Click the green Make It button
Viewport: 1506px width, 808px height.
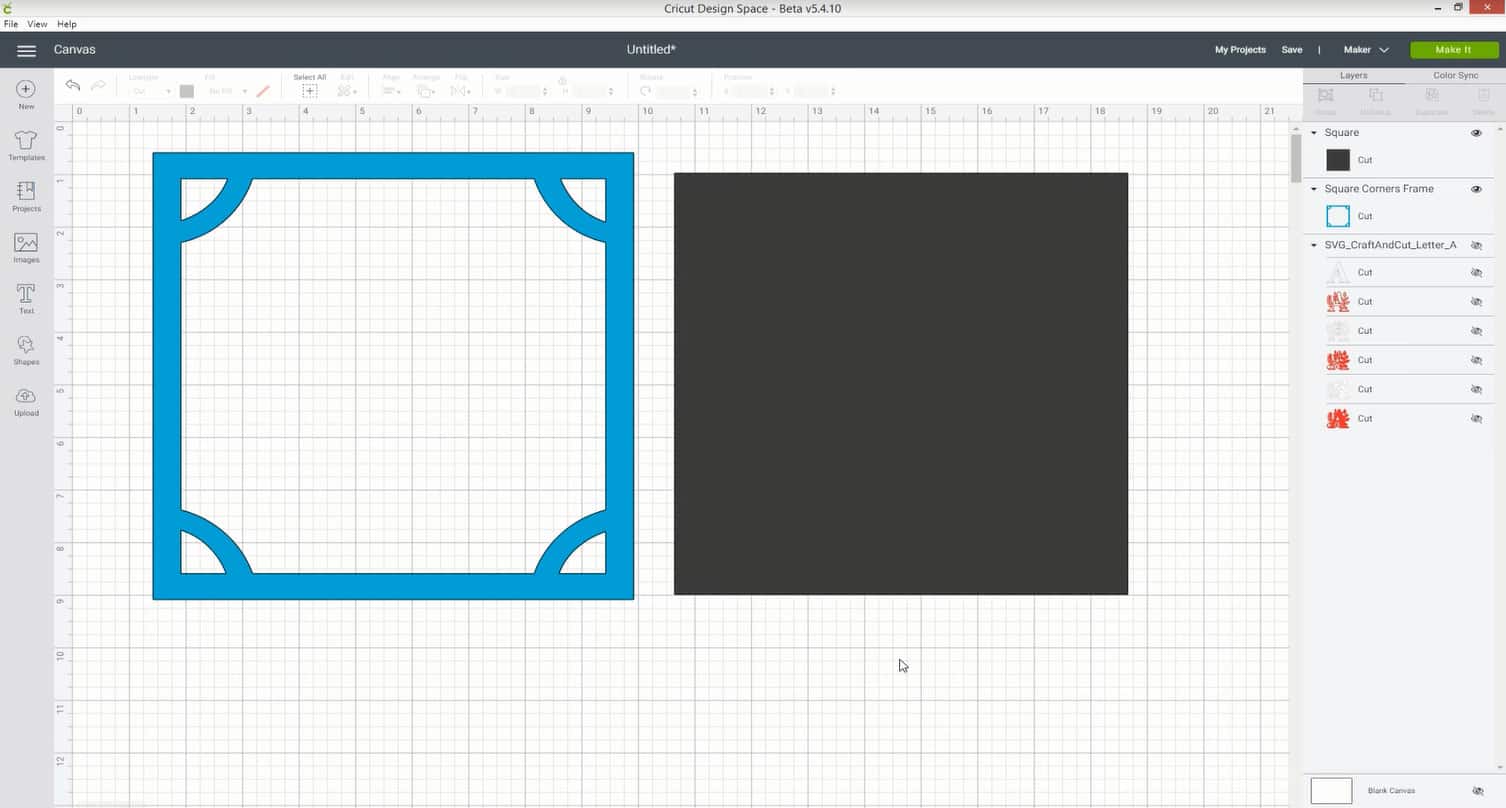click(1452, 49)
